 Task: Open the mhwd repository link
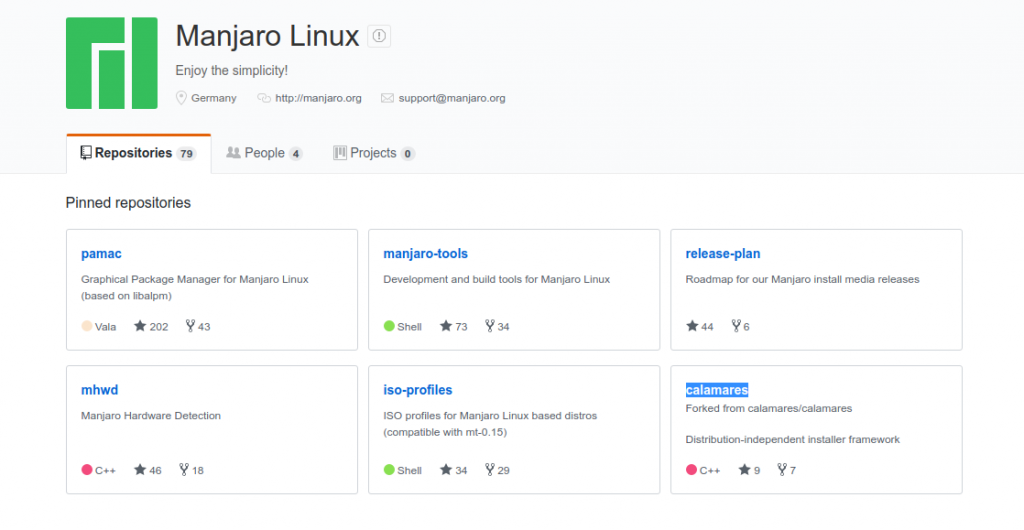coord(99,390)
